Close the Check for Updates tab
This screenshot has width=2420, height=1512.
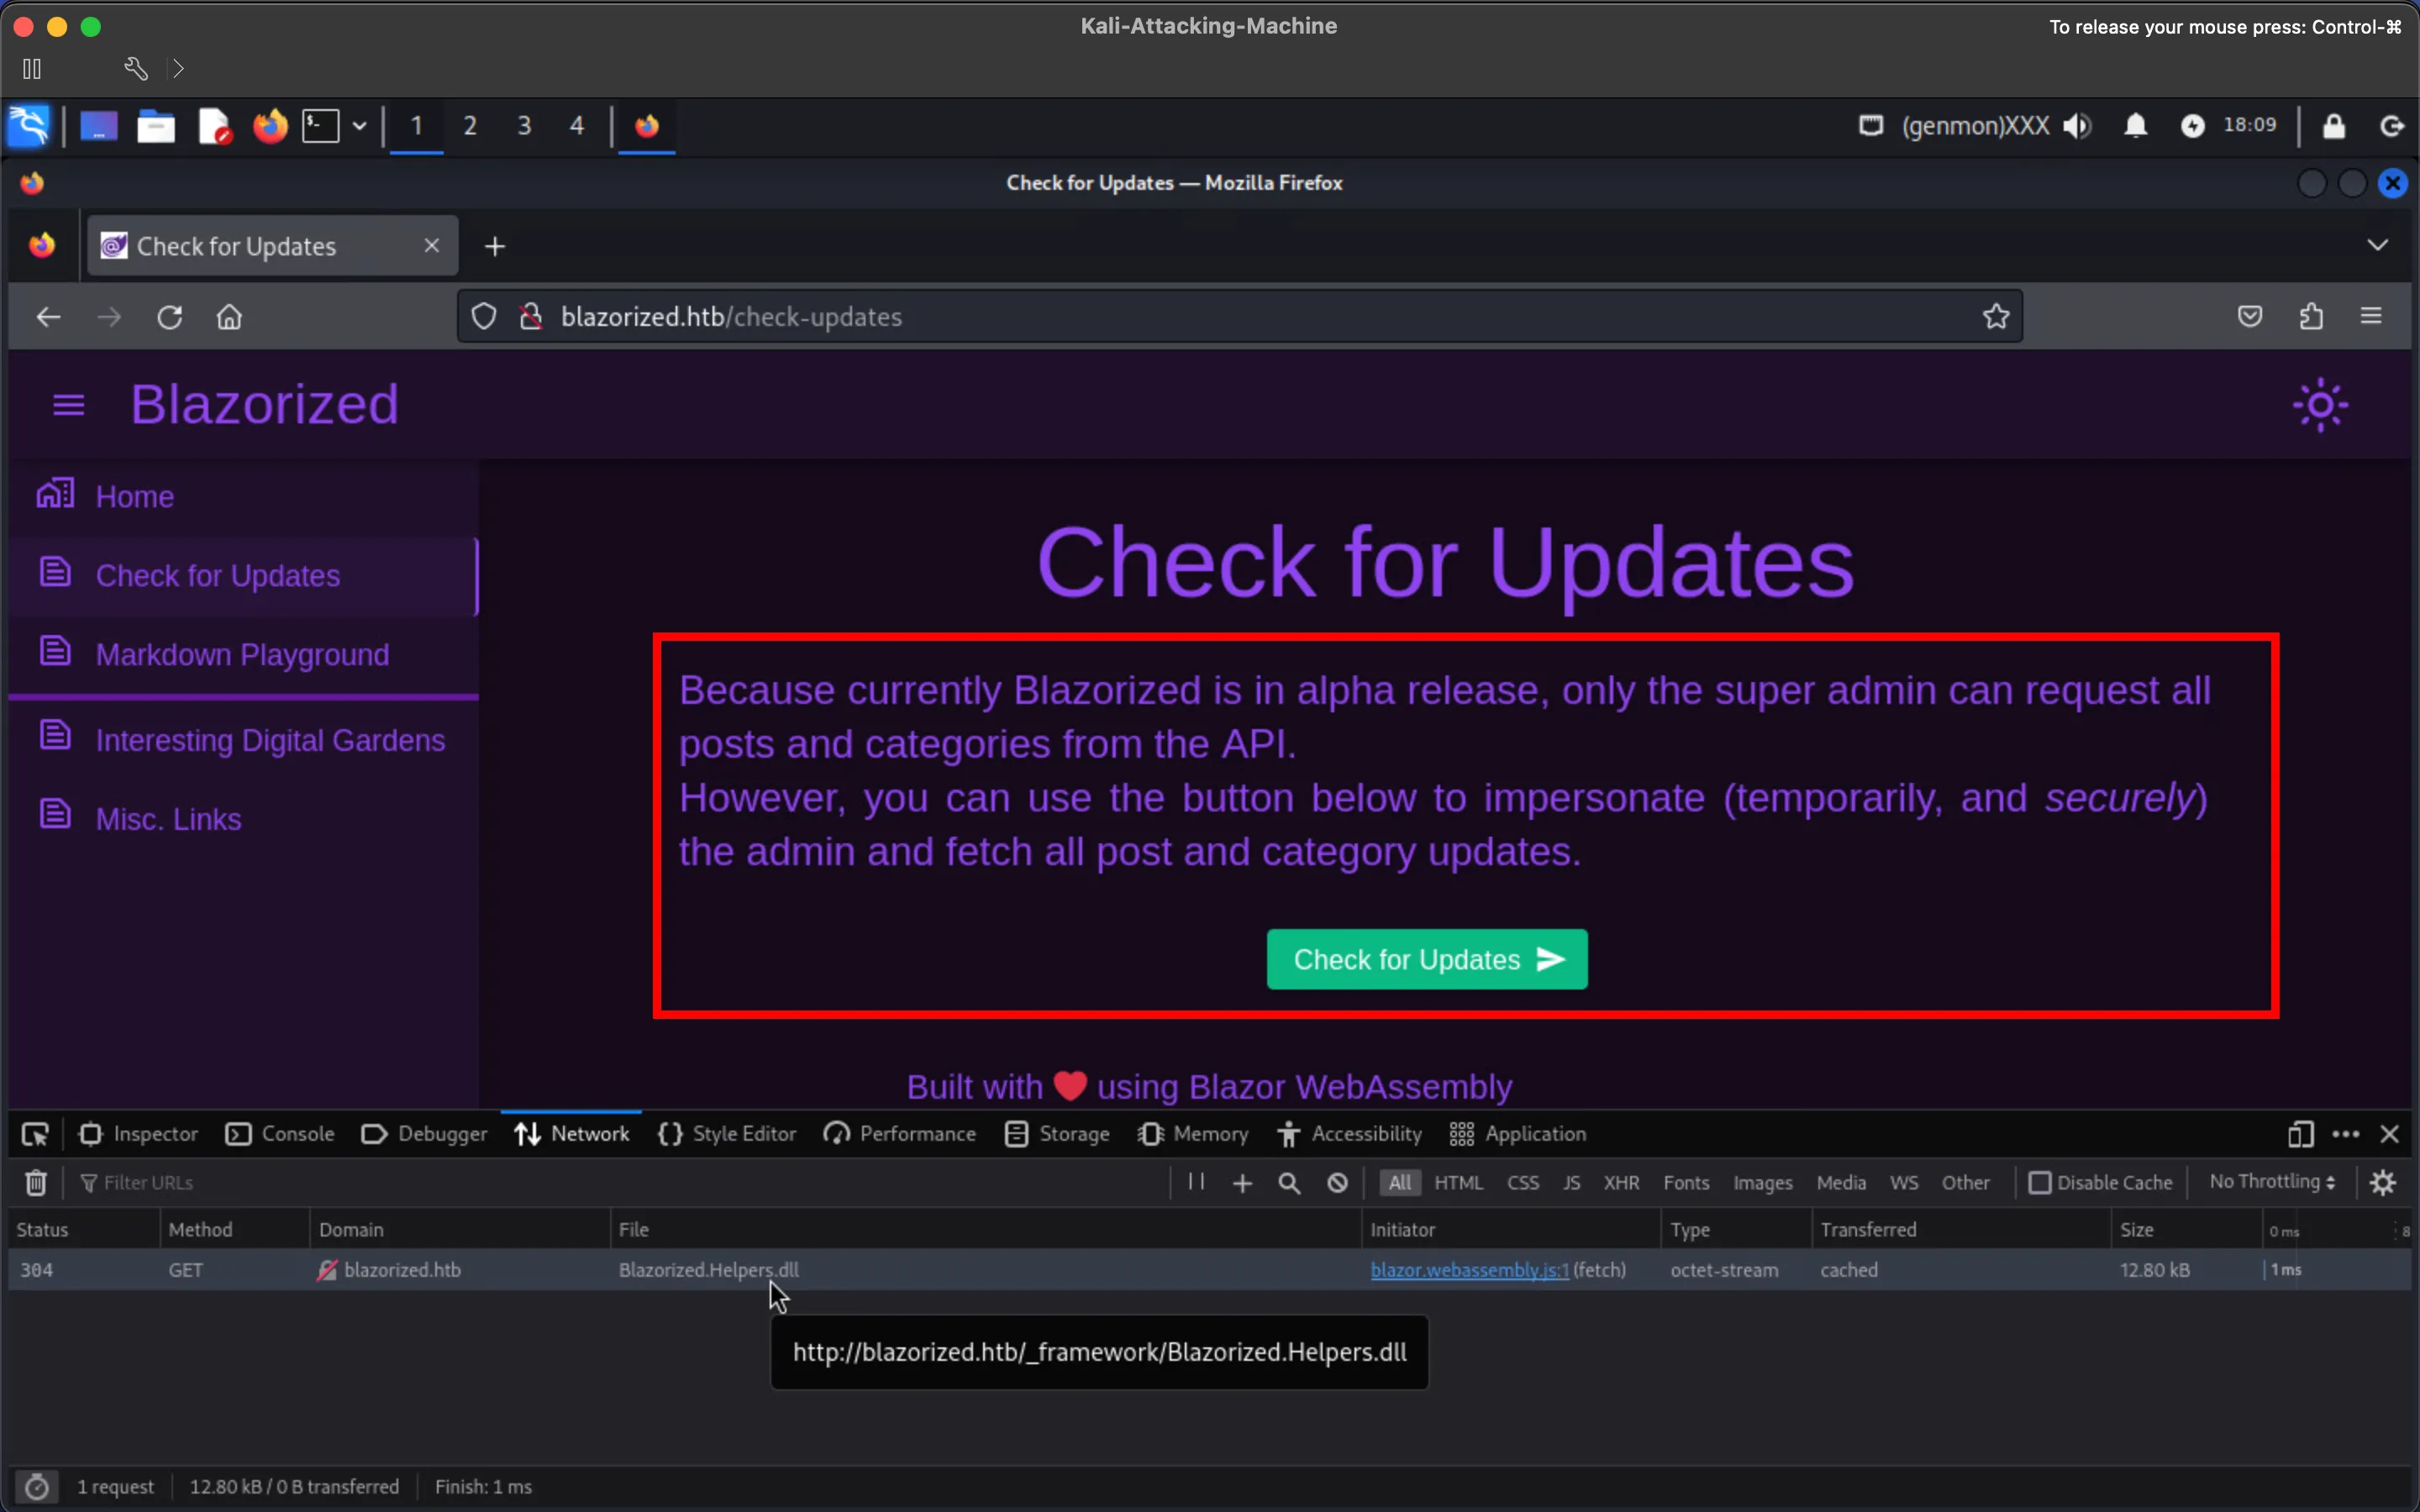click(431, 245)
